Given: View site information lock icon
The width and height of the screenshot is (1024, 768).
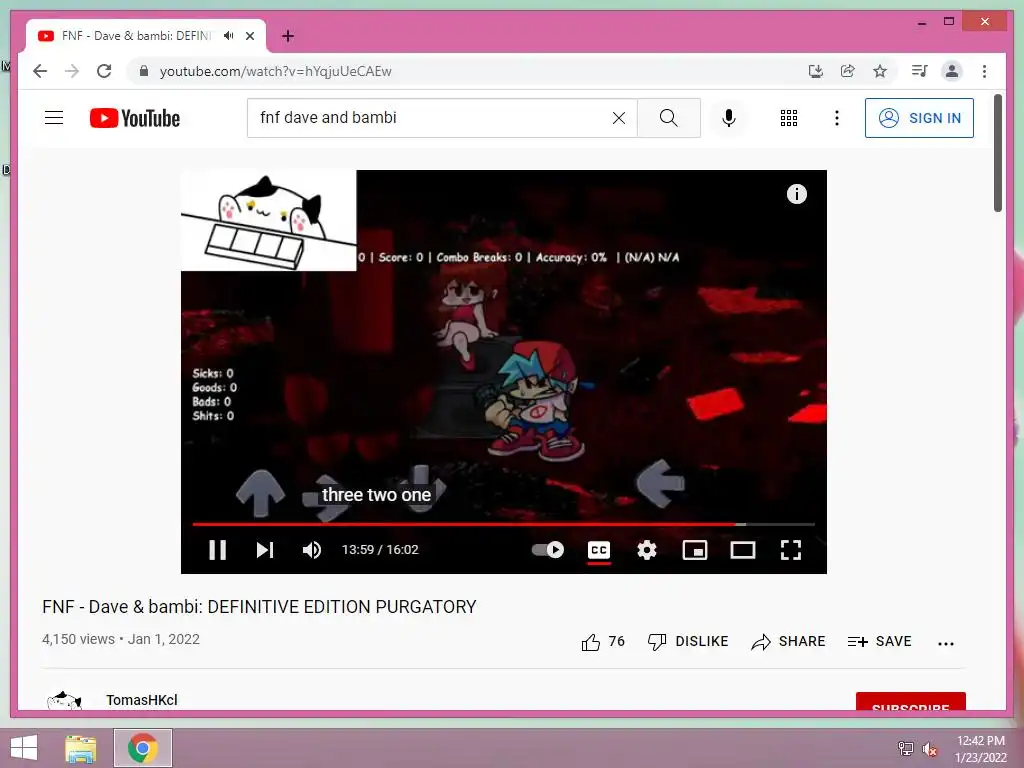Looking at the screenshot, I should [x=144, y=71].
